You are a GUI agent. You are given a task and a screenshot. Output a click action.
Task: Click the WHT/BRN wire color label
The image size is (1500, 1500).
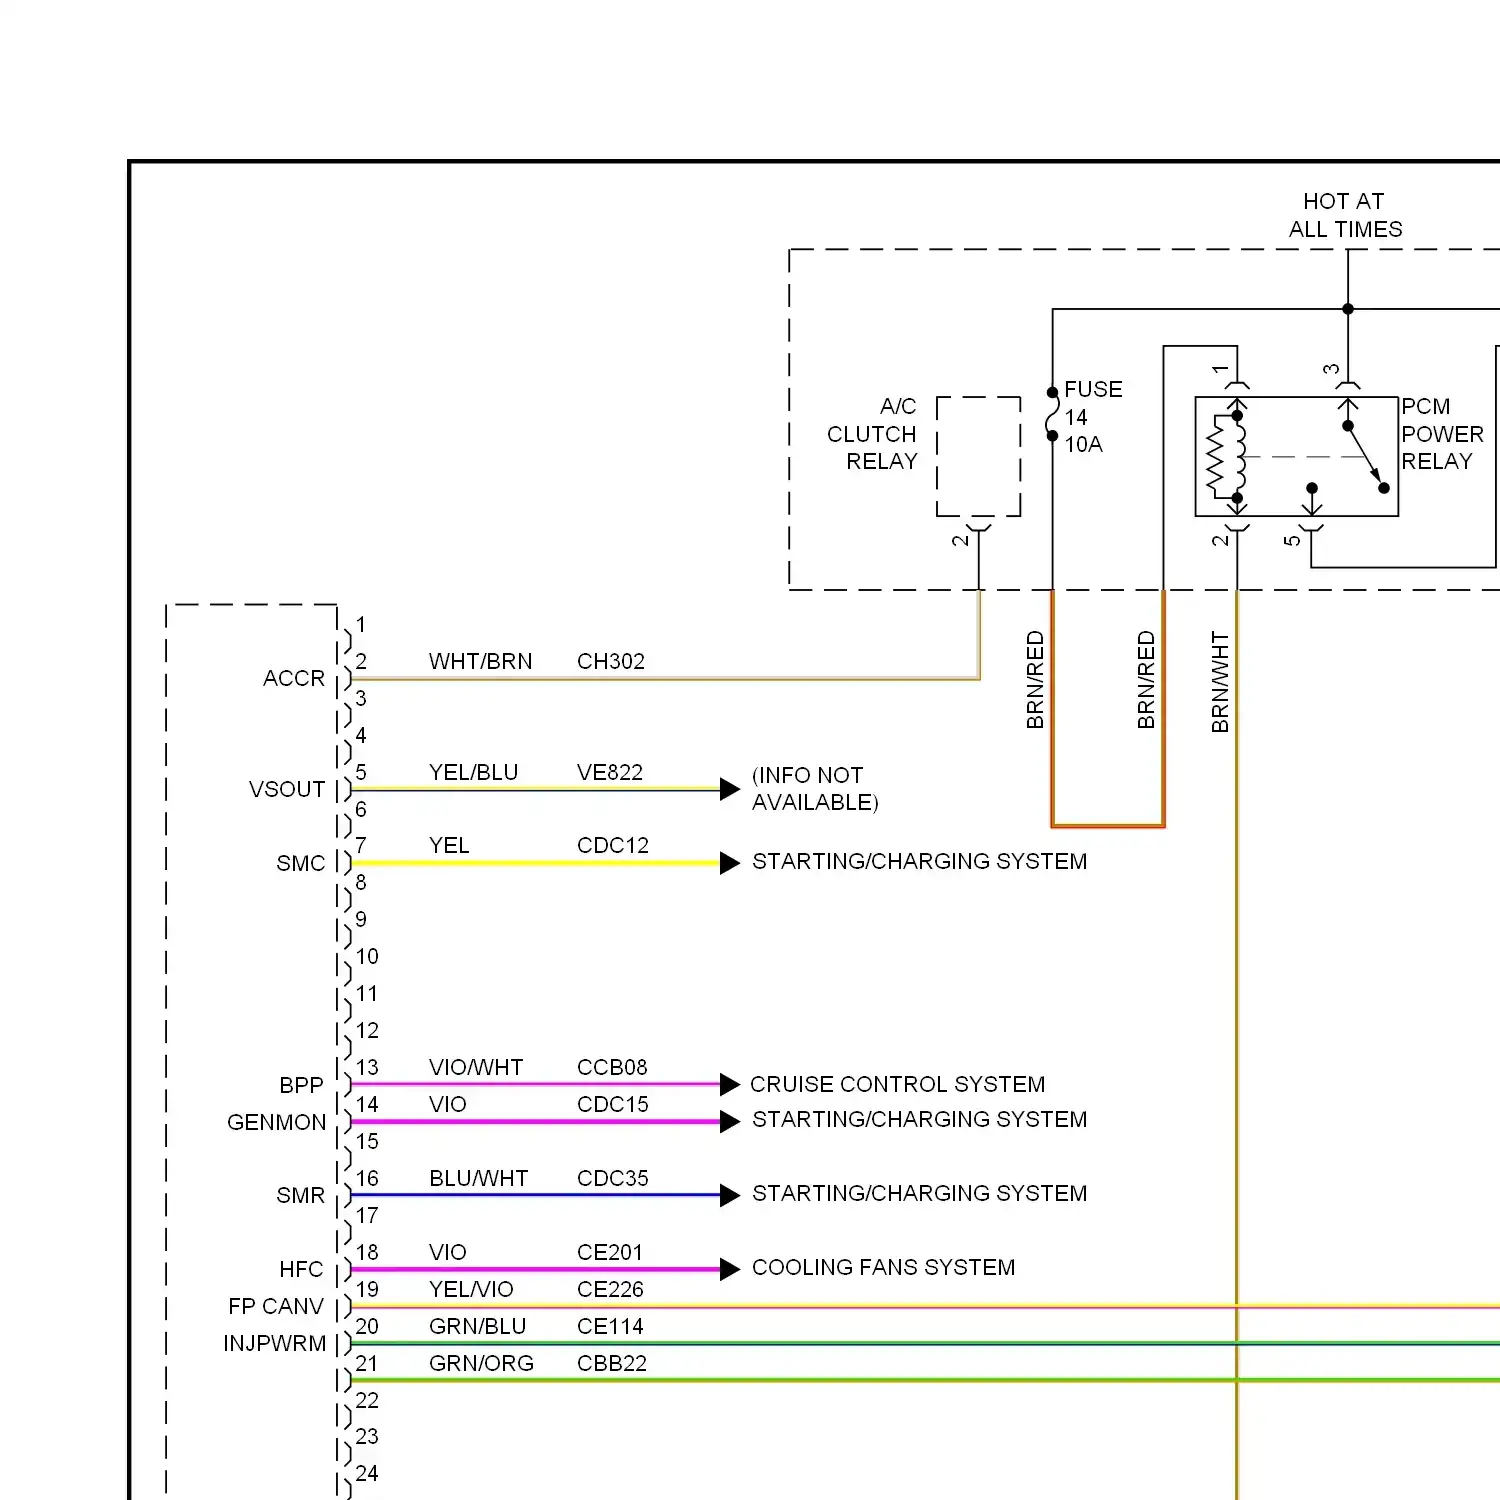tap(480, 661)
